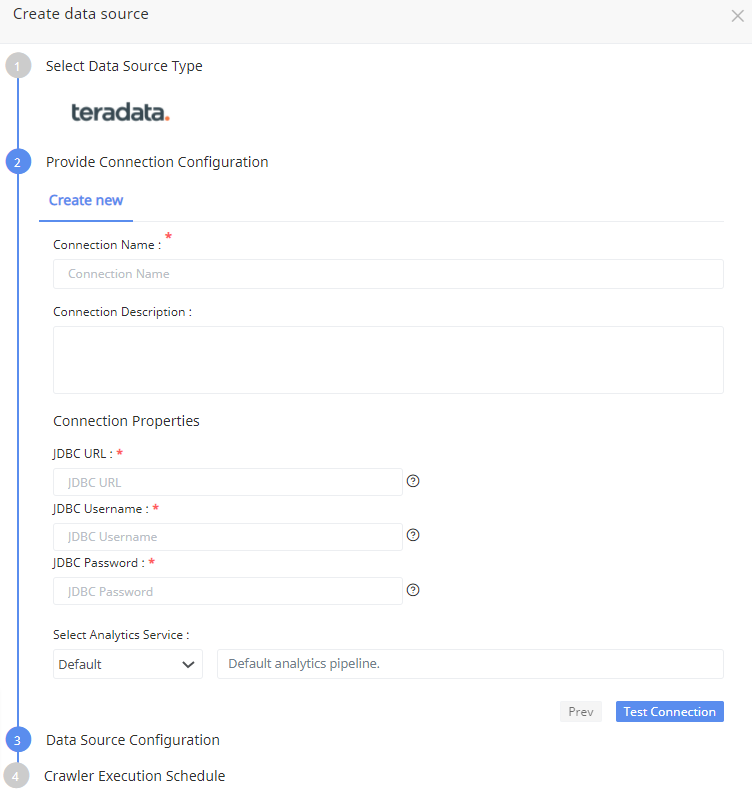
Task: Click the JDBC URL text field
Action: pyautogui.click(x=227, y=482)
